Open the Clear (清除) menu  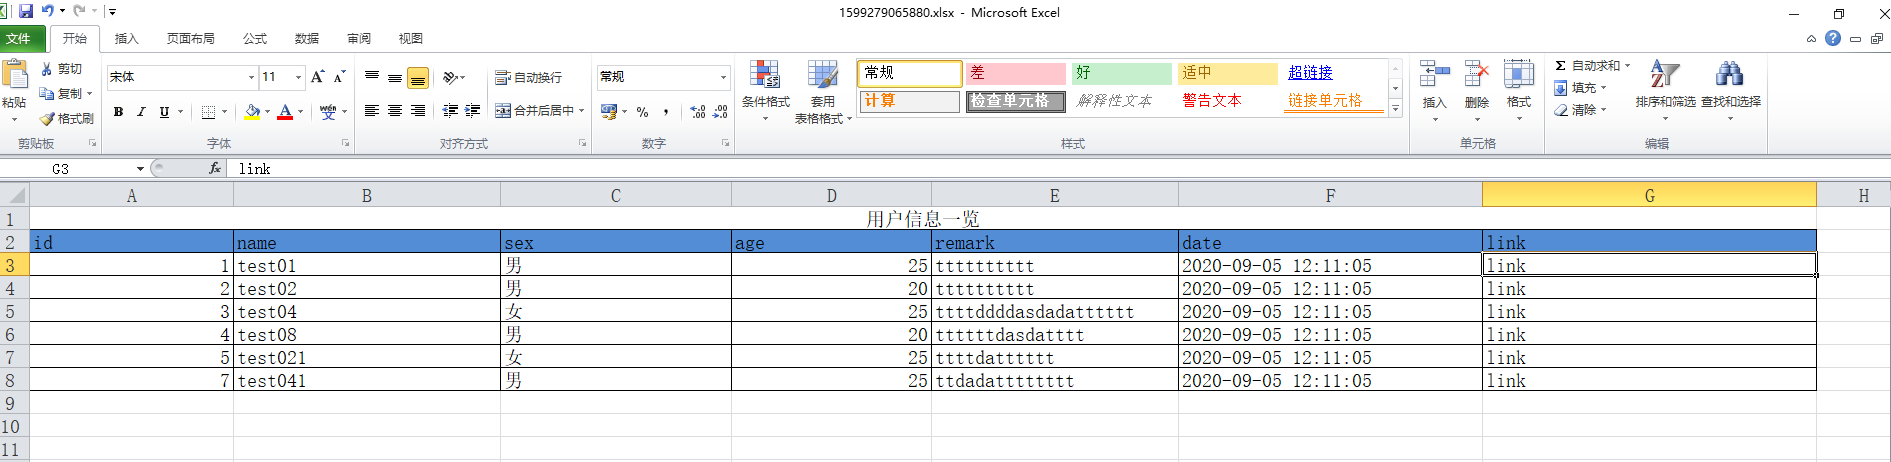click(x=1580, y=110)
